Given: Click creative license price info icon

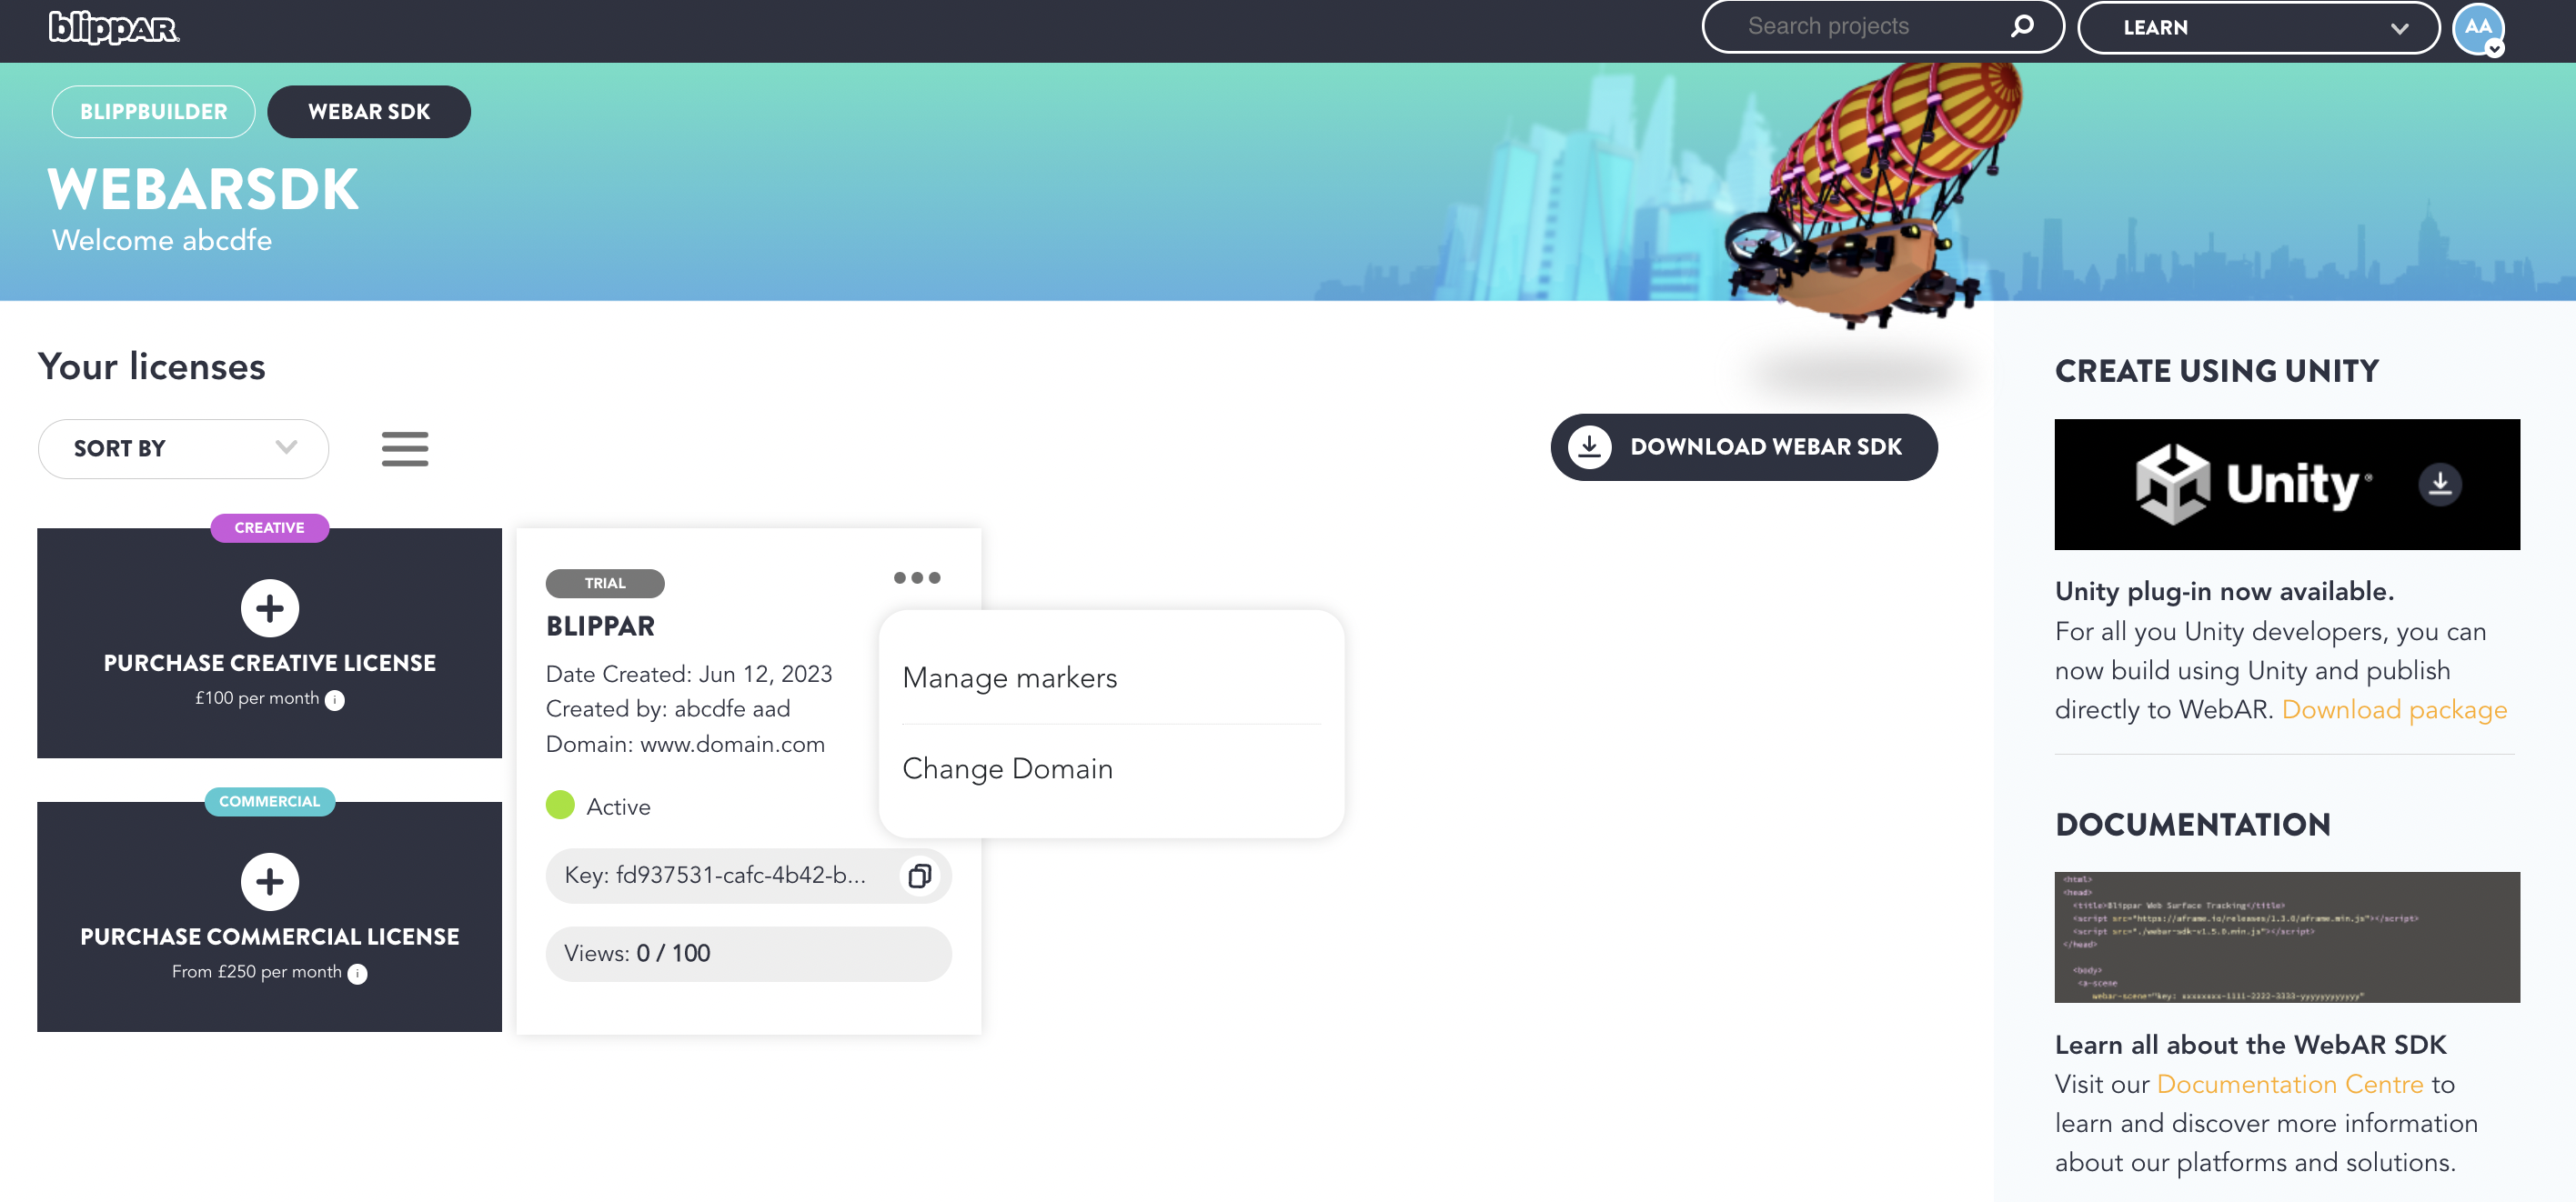Looking at the screenshot, I should click(335, 700).
